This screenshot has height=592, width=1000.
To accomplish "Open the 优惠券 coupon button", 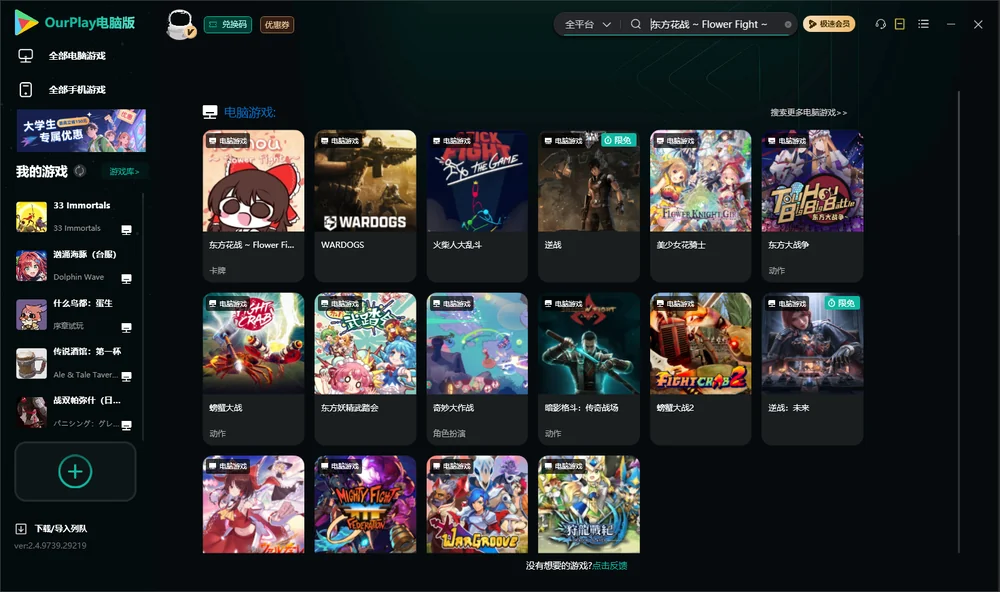I will pos(277,25).
